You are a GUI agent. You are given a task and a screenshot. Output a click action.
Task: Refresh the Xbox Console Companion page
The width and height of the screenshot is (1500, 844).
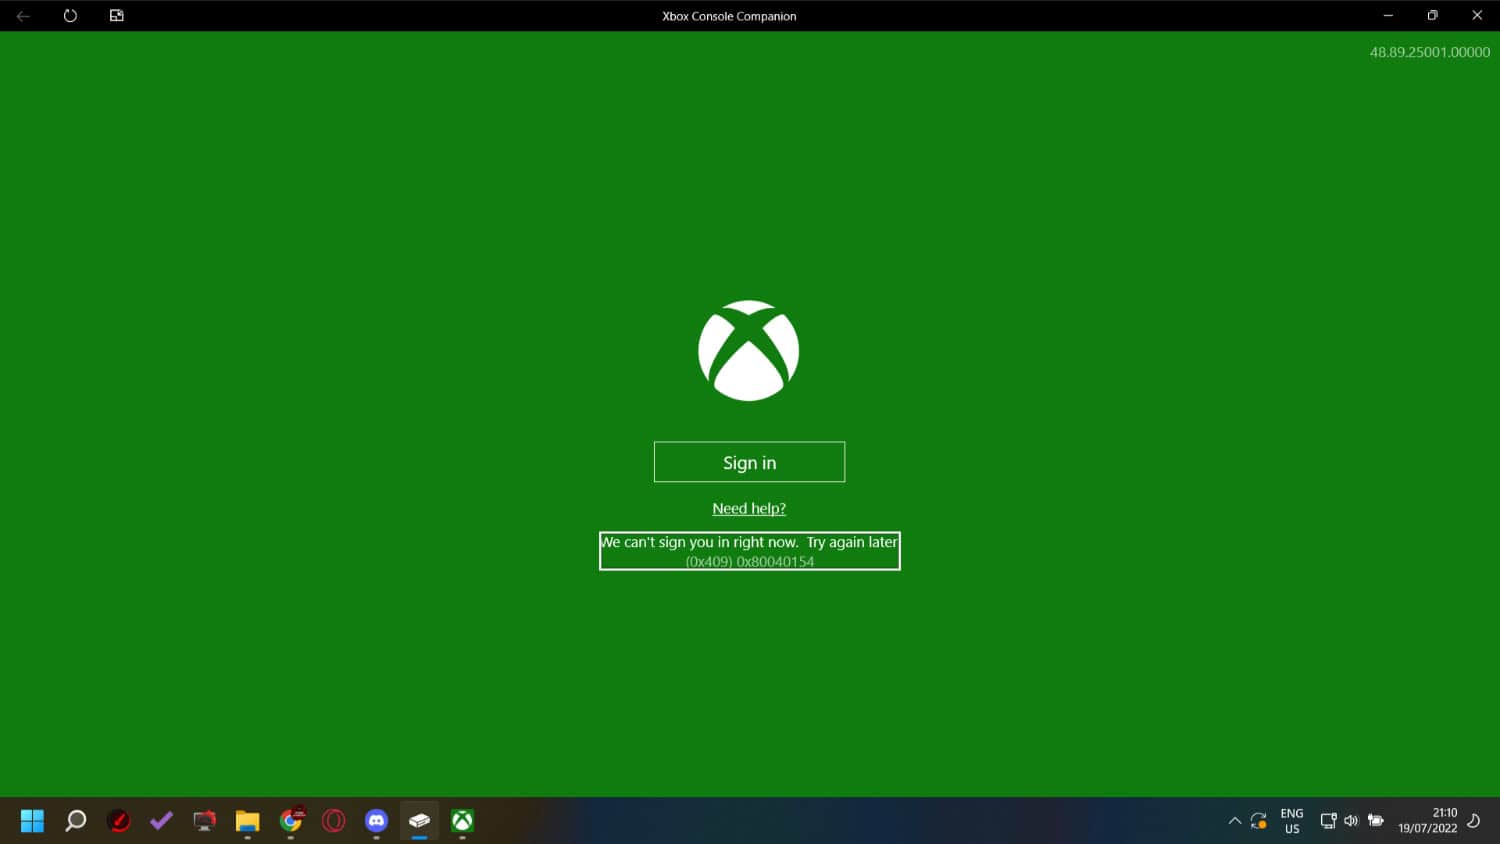[70, 16]
